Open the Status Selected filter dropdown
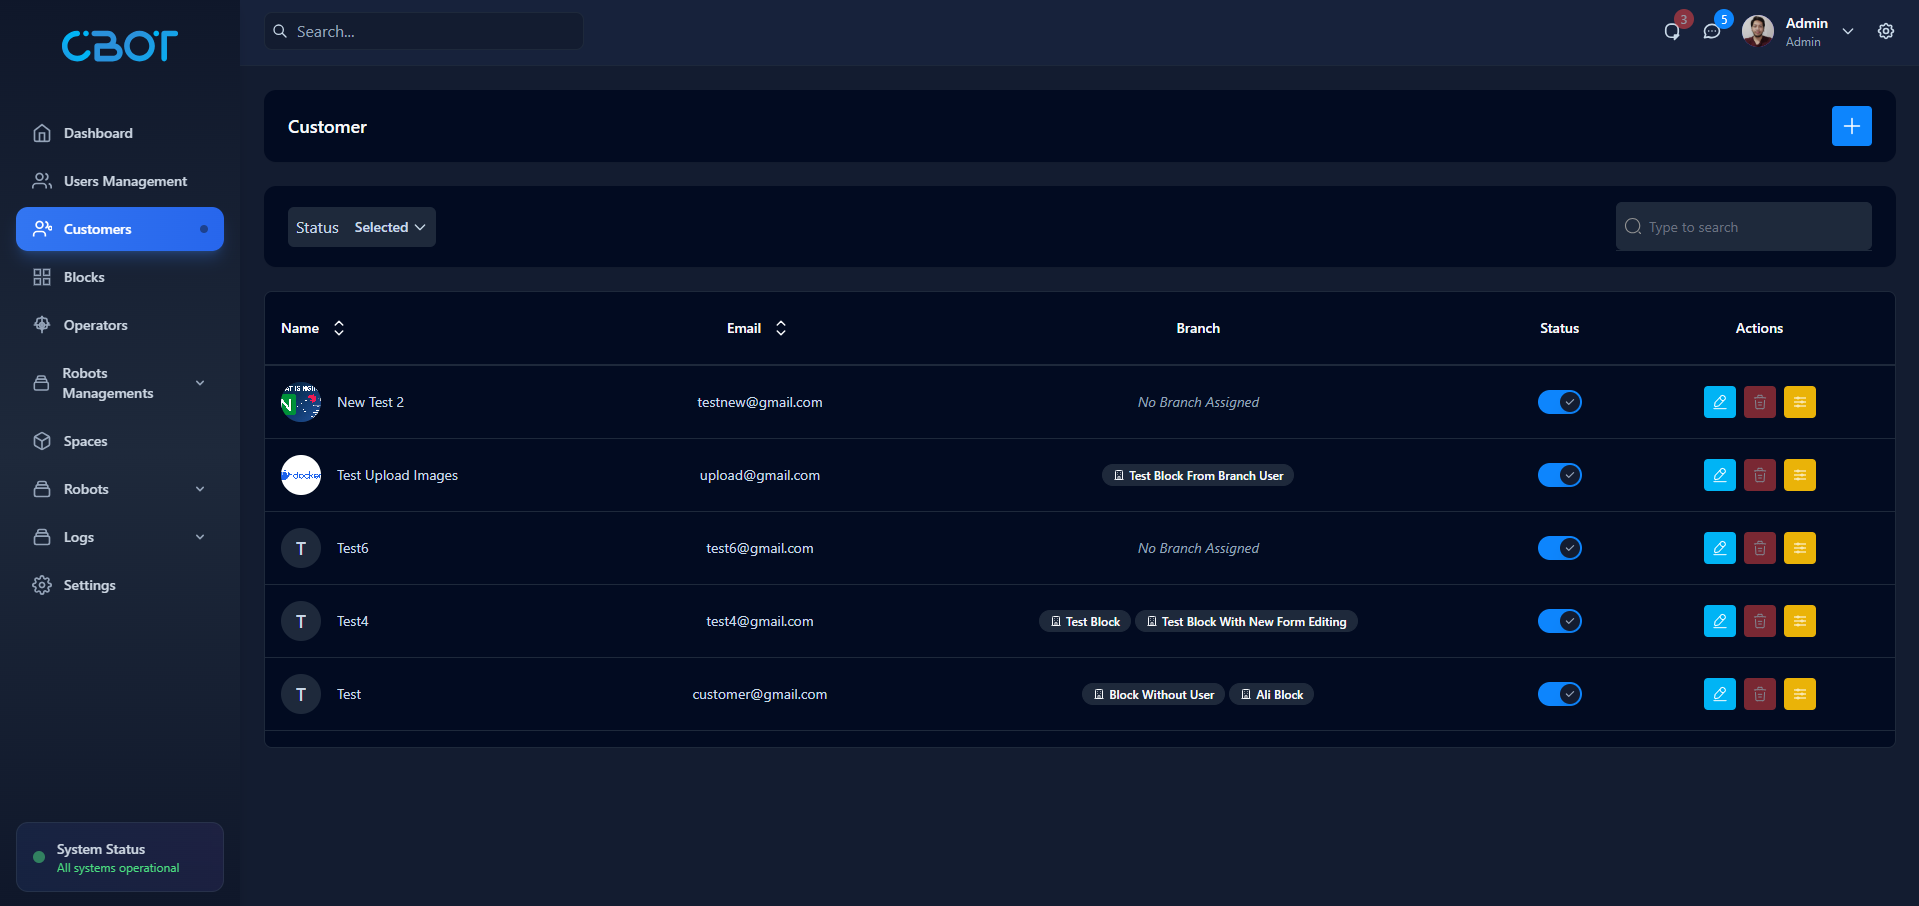 pyautogui.click(x=389, y=227)
